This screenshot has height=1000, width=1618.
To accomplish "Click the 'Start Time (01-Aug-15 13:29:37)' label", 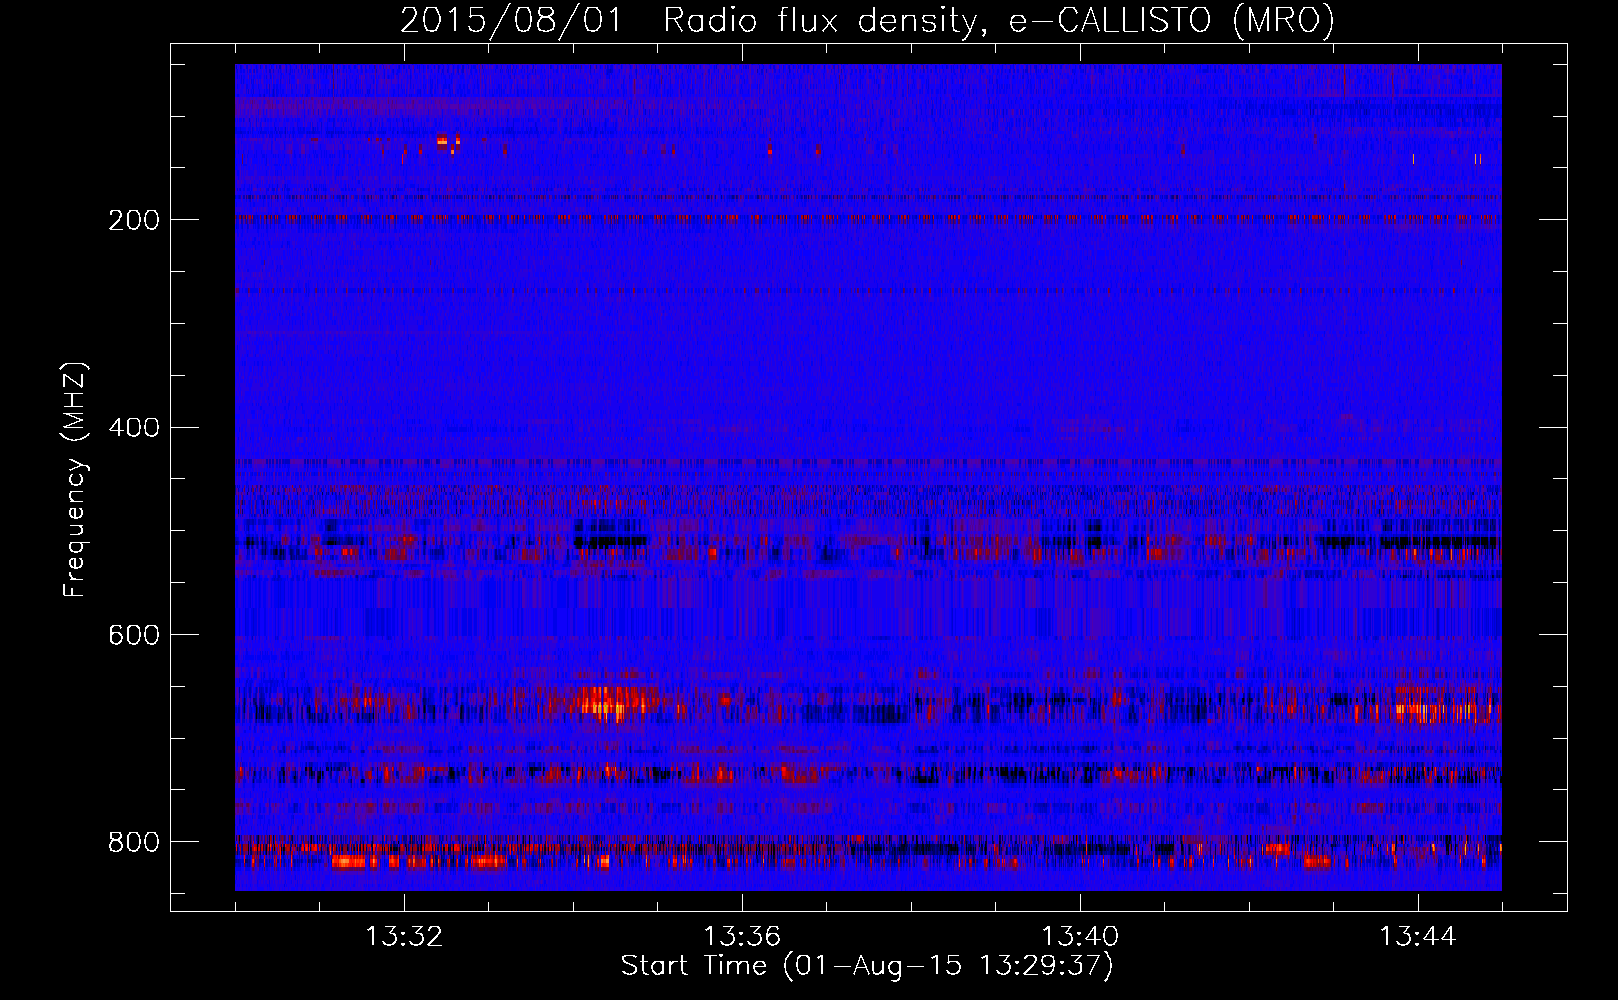I will click(x=867, y=966).
